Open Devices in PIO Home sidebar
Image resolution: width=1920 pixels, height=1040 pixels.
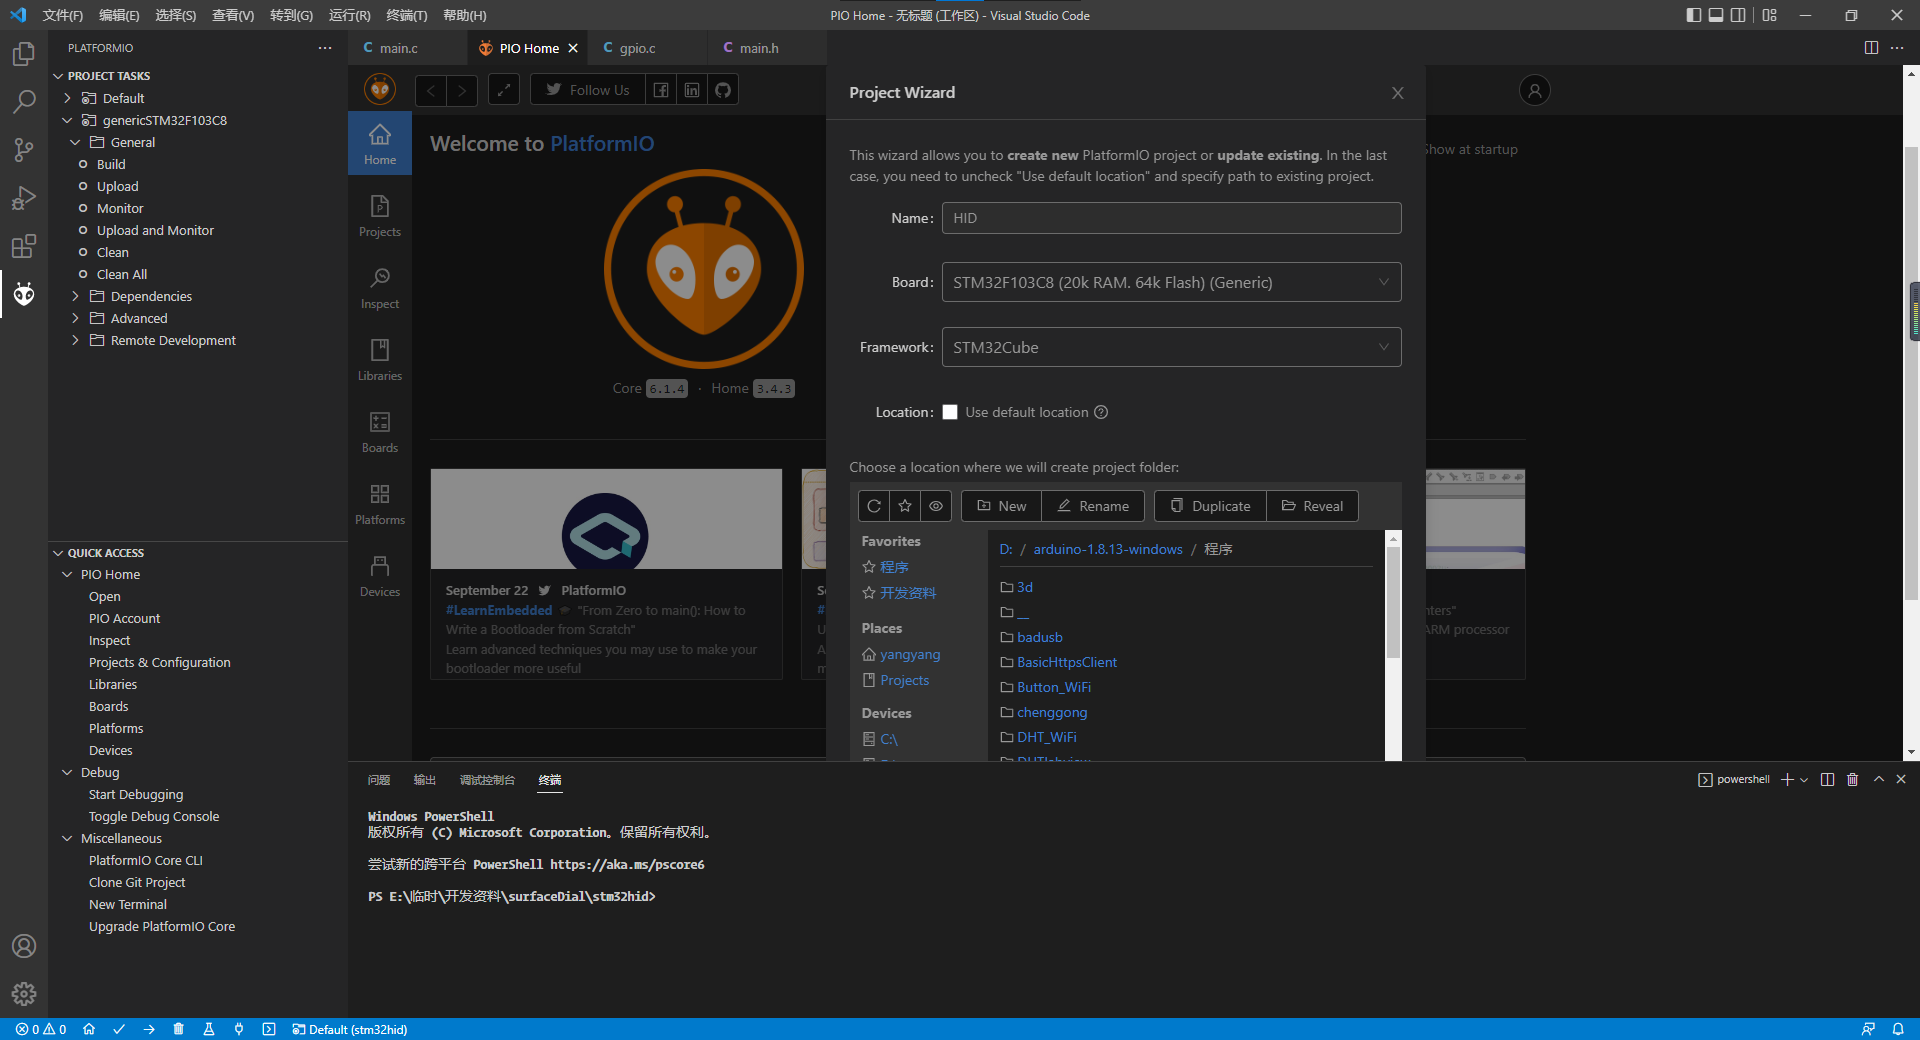pyautogui.click(x=380, y=576)
